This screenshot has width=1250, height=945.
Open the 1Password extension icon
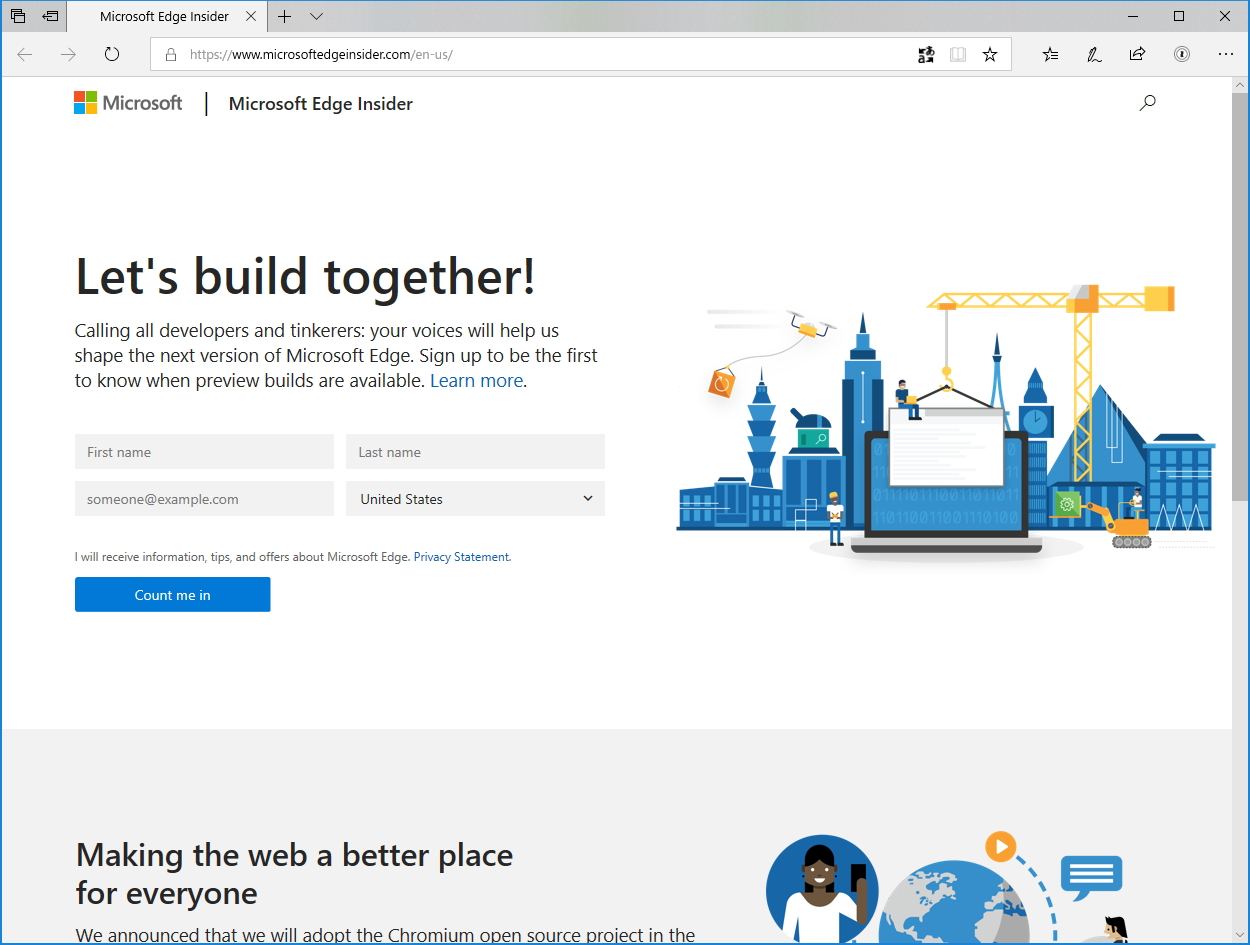(x=1181, y=54)
